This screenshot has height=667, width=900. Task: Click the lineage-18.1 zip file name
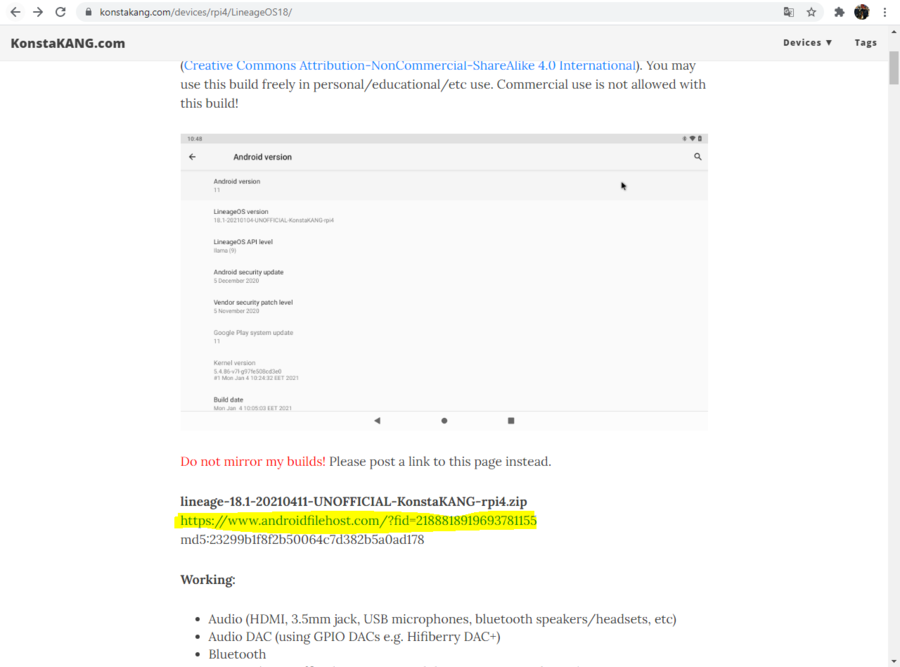[354, 502]
